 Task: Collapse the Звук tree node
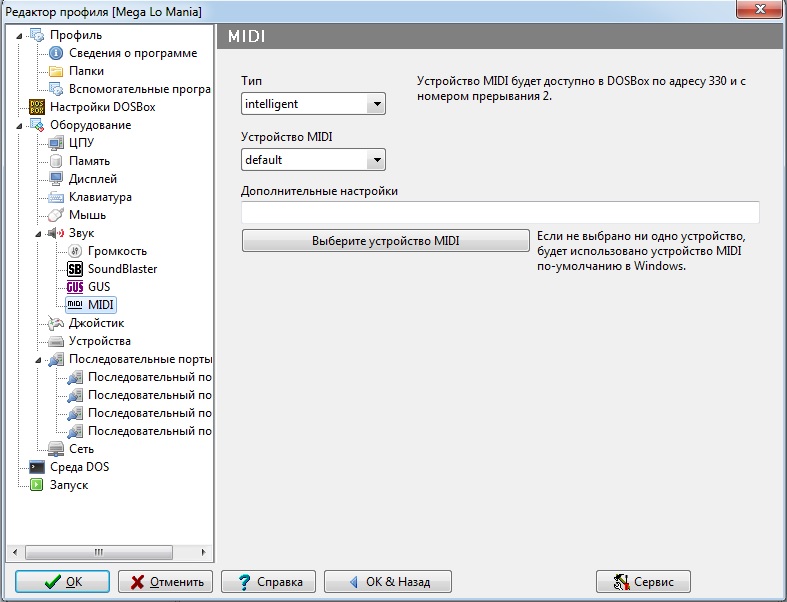tap(38, 233)
